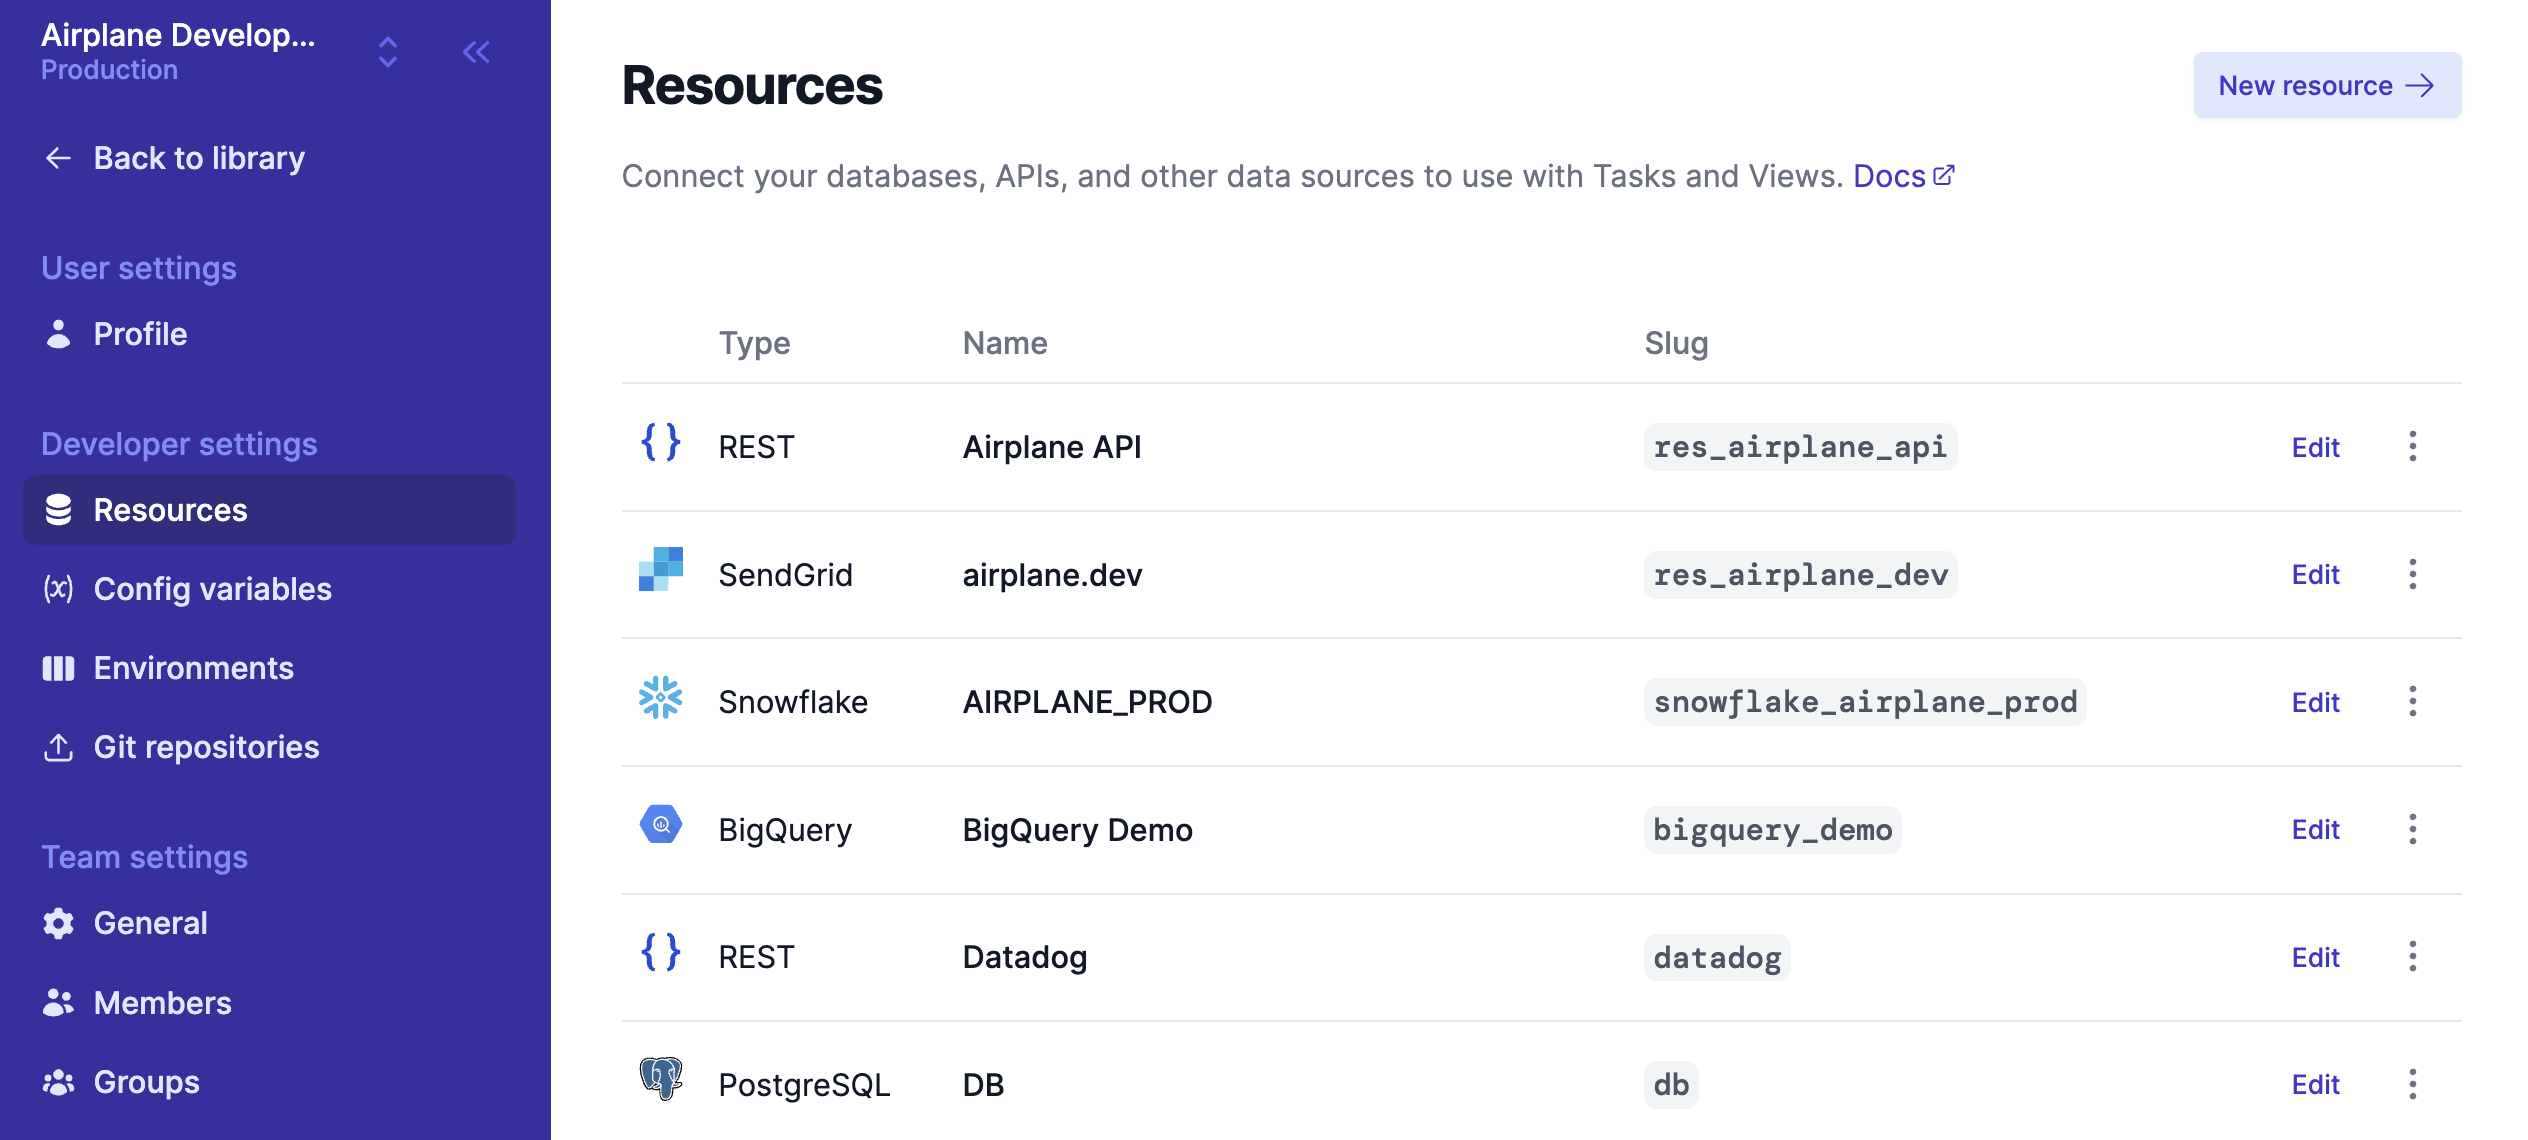Click the Git repositories upload icon
This screenshot has width=2528, height=1140.
[x=58, y=747]
